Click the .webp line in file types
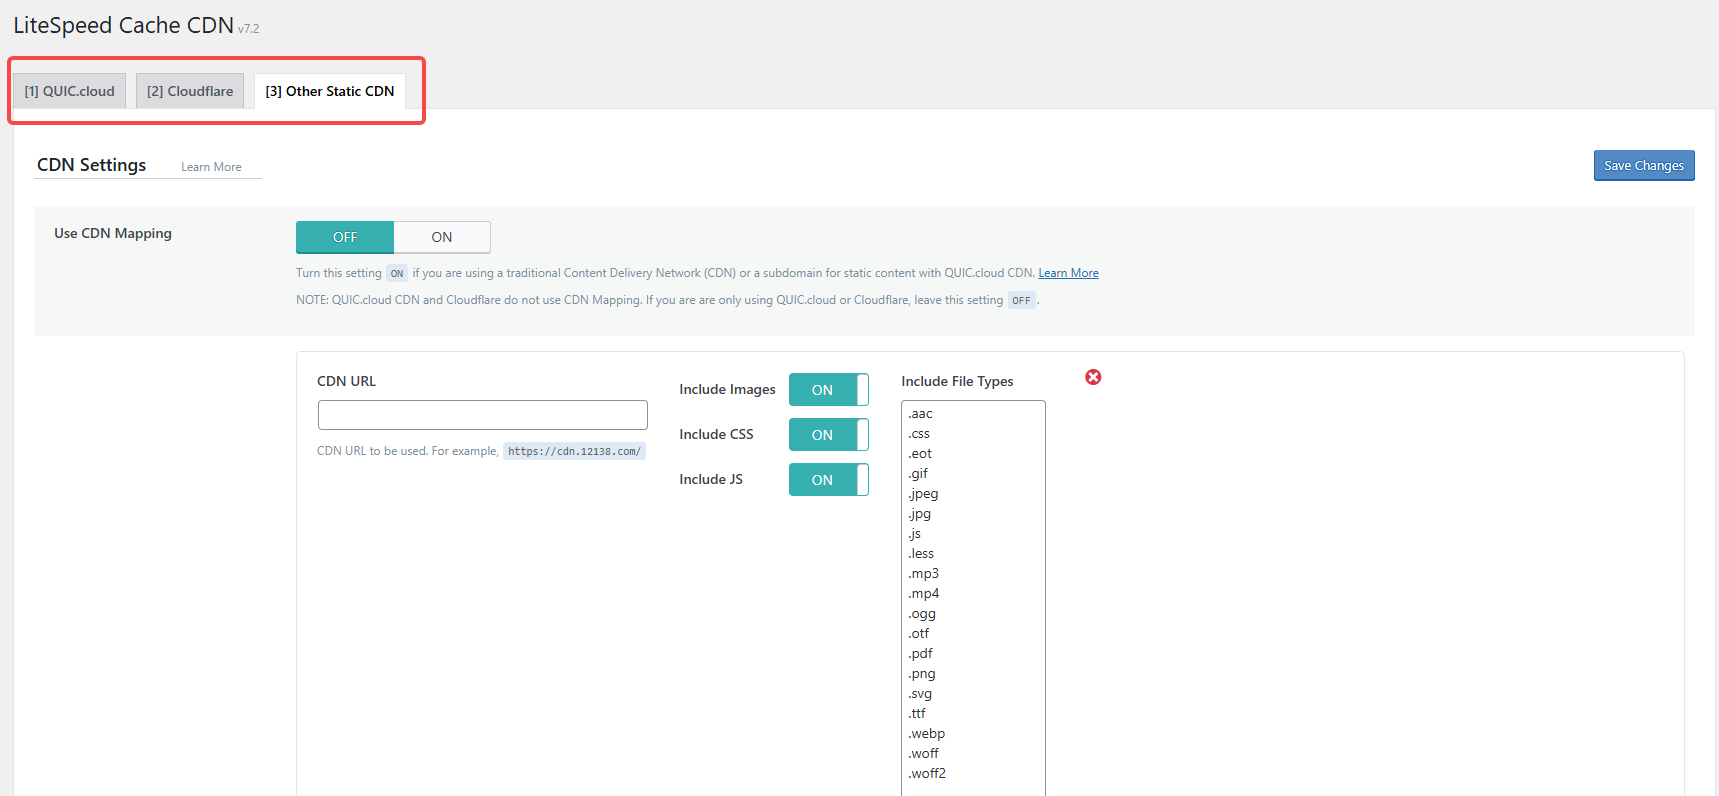1719x796 pixels. pos(927,734)
